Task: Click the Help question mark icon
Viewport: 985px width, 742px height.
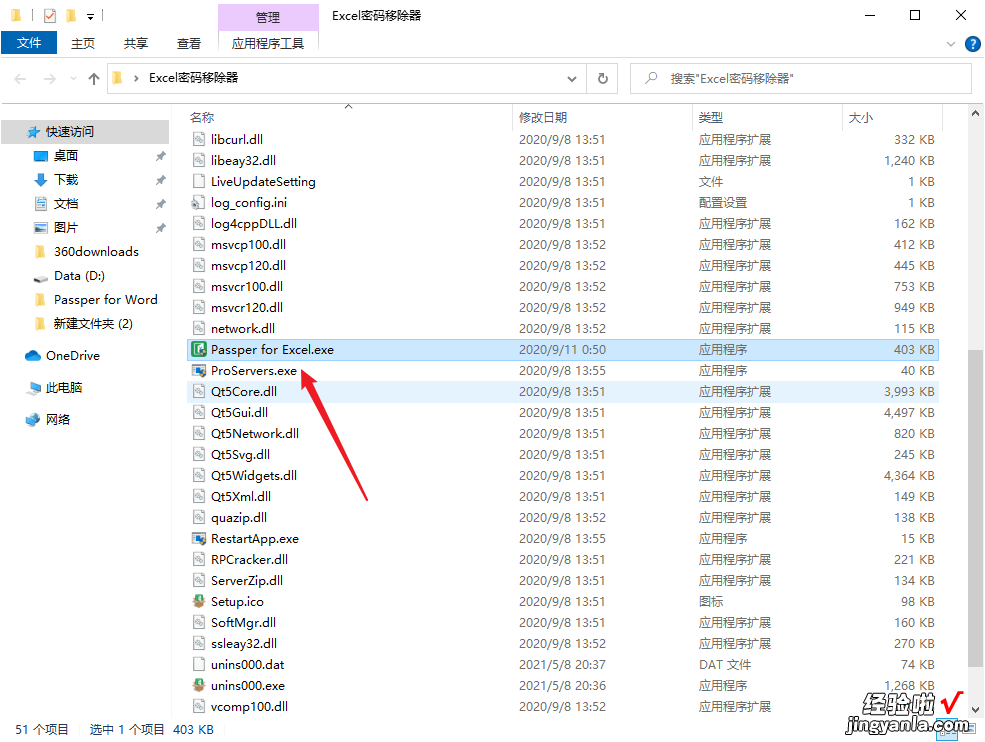Action: pyautogui.click(x=972, y=44)
